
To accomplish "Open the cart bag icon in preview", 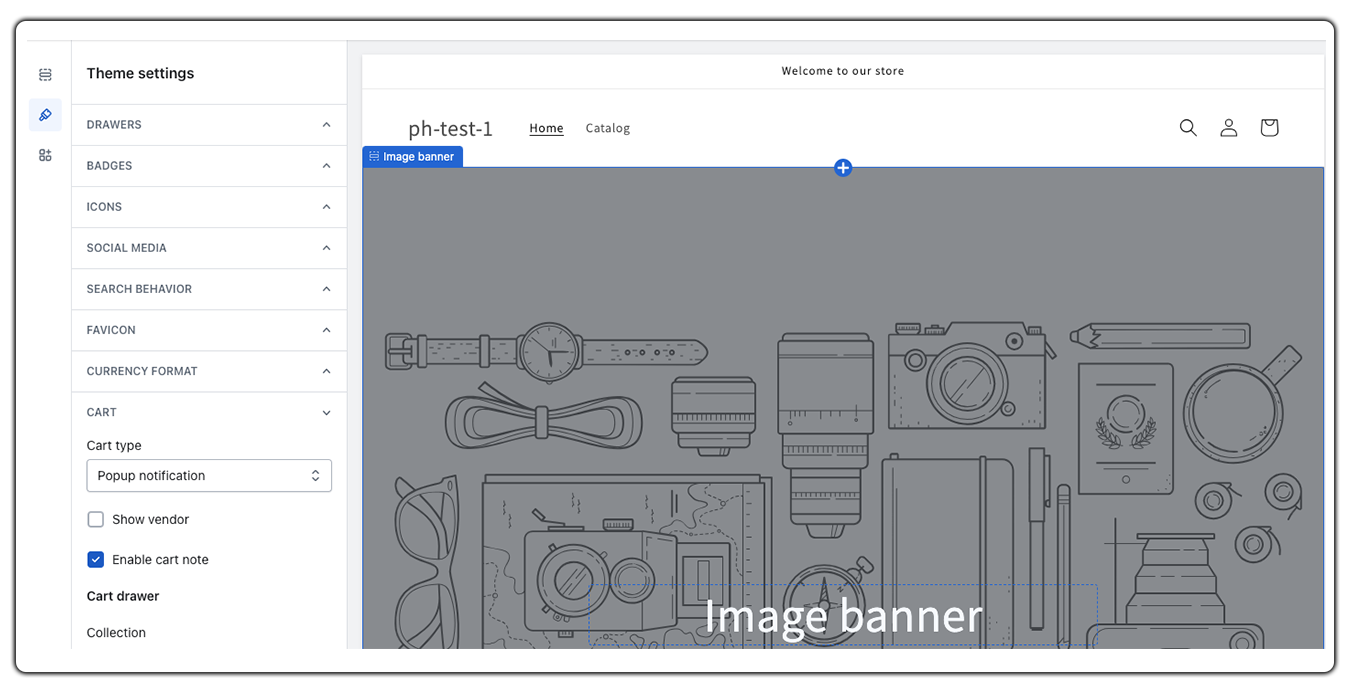I will click(x=1269, y=128).
